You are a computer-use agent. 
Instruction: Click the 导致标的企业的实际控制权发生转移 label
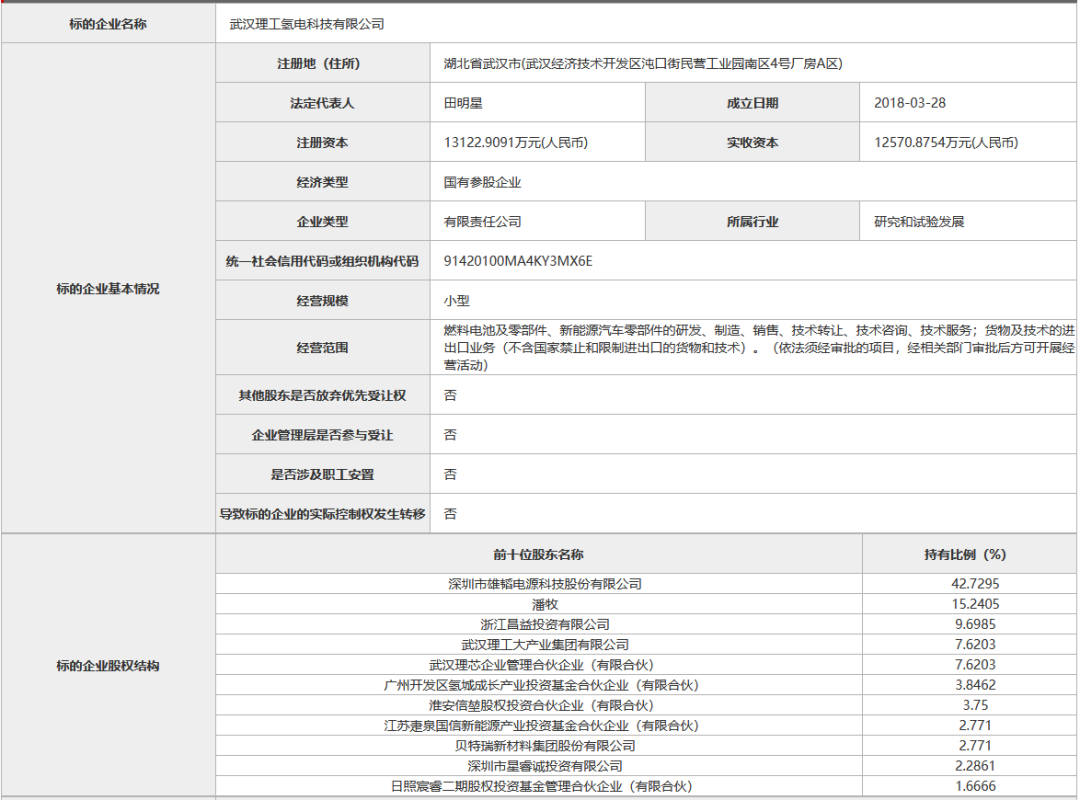tap(322, 514)
